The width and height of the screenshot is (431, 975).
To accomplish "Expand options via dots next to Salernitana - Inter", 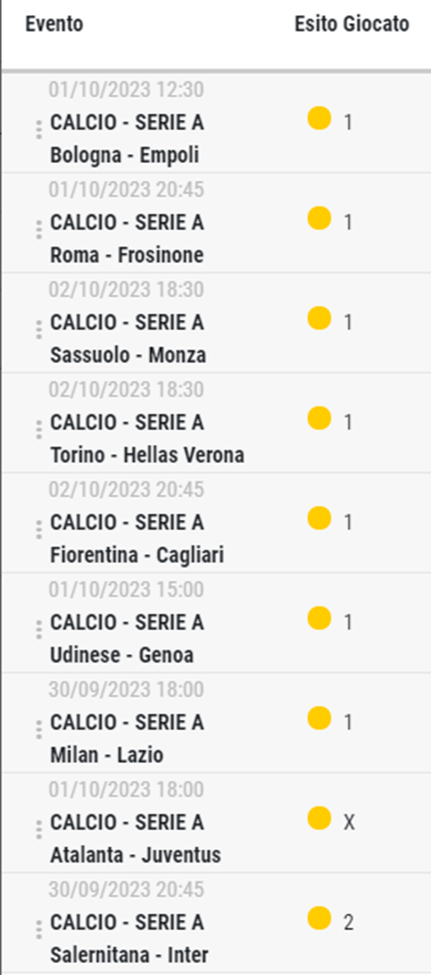I will [x=39, y=929].
